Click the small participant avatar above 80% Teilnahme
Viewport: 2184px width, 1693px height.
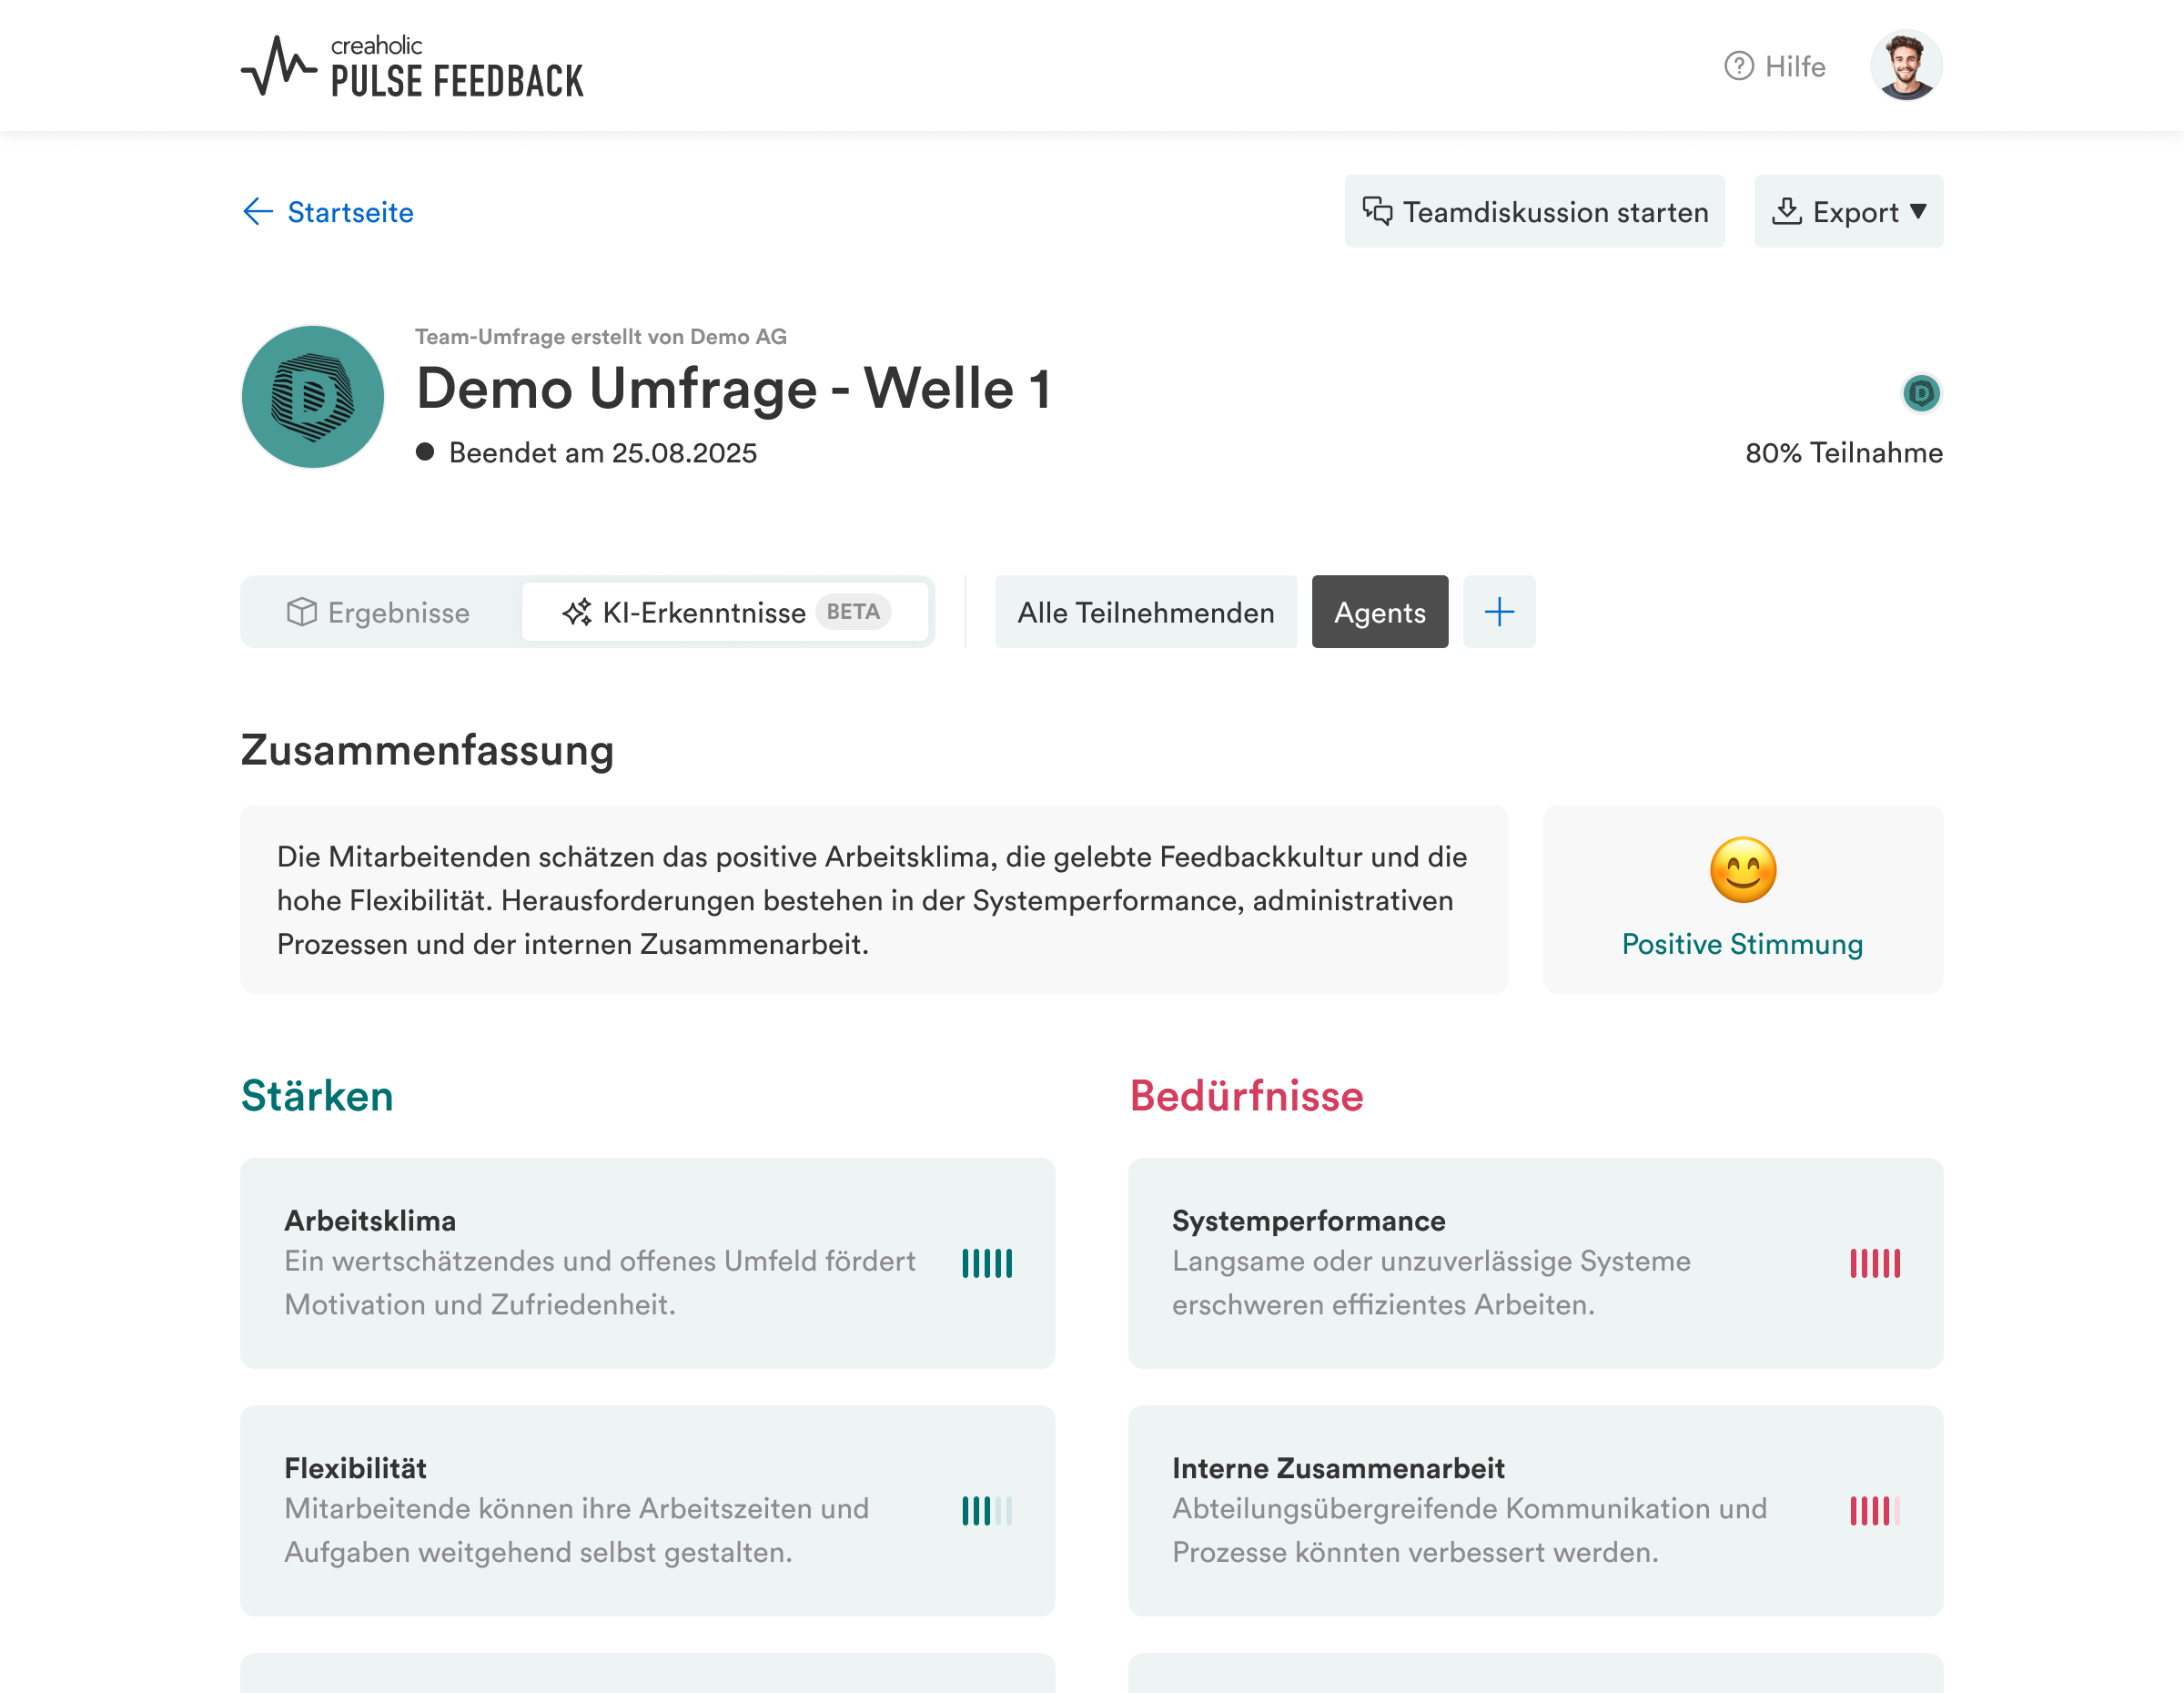[1921, 393]
